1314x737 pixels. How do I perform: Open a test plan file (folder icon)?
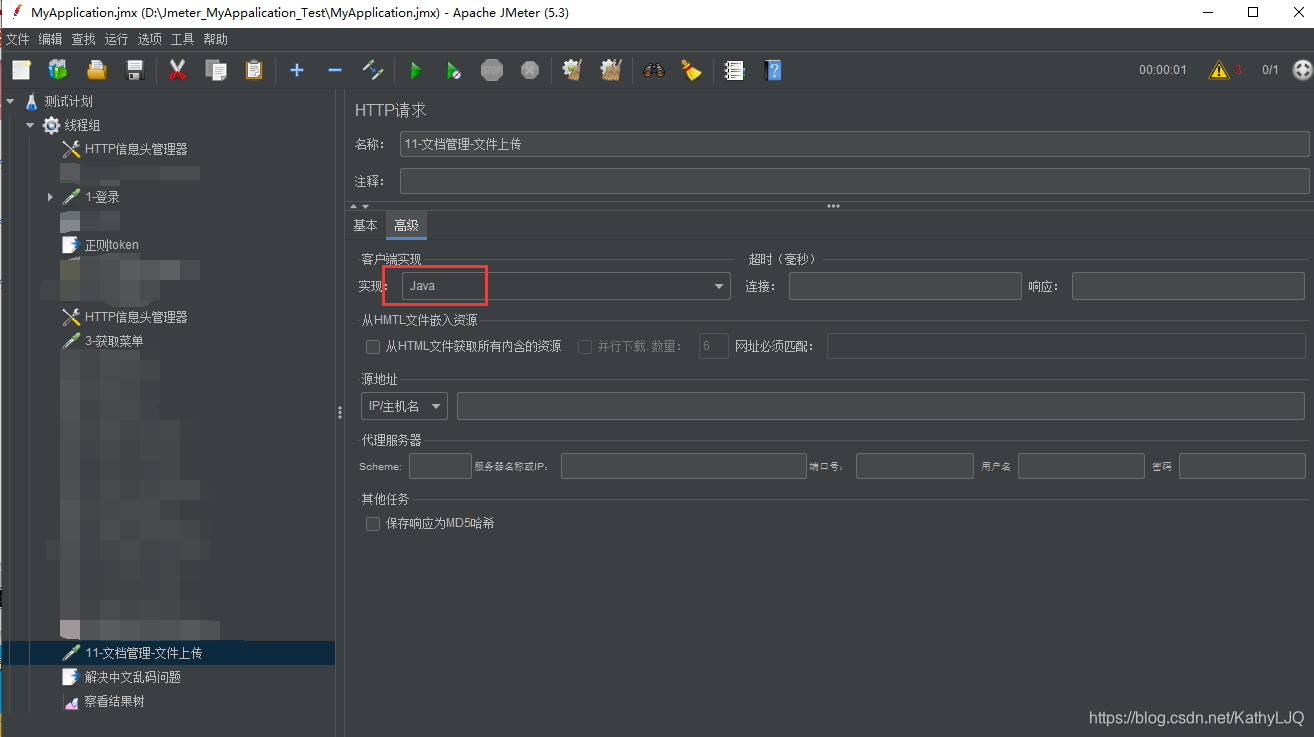pos(96,70)
